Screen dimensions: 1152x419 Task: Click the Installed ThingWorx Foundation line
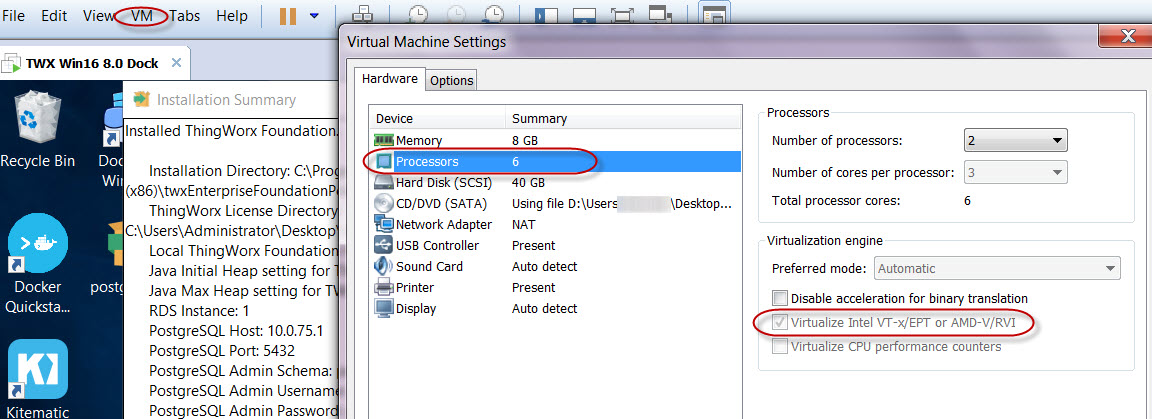[x=231, y=131]
